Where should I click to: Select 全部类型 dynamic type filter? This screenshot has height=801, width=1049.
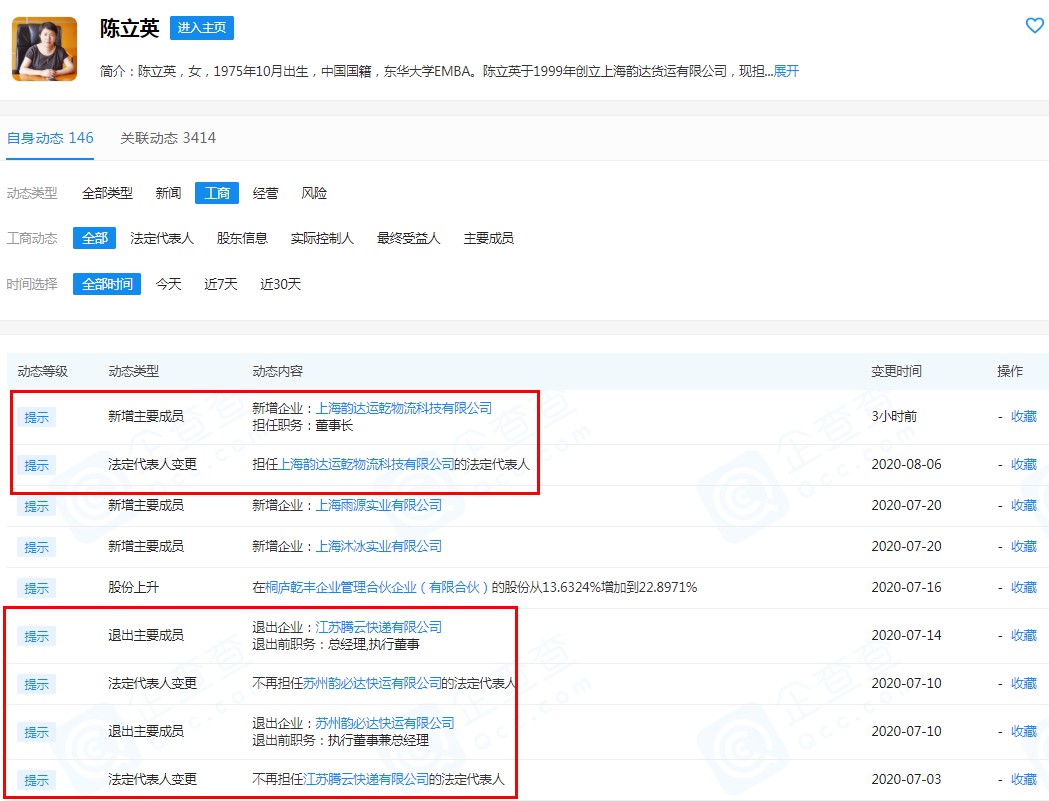[x=107, y=193]
